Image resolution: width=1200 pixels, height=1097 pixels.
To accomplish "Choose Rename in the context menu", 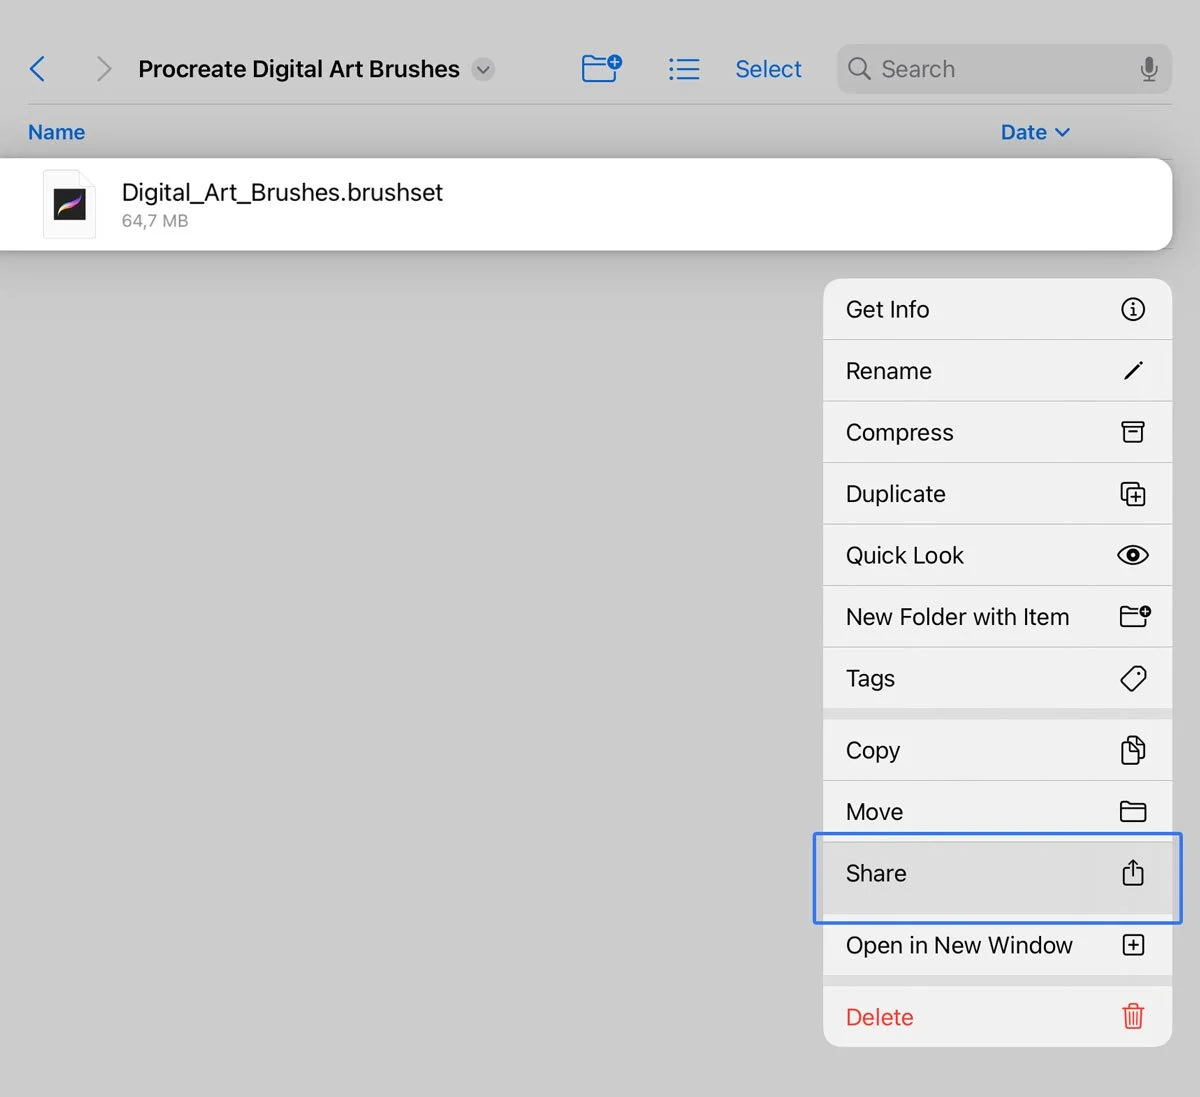I will coord(997,371).
